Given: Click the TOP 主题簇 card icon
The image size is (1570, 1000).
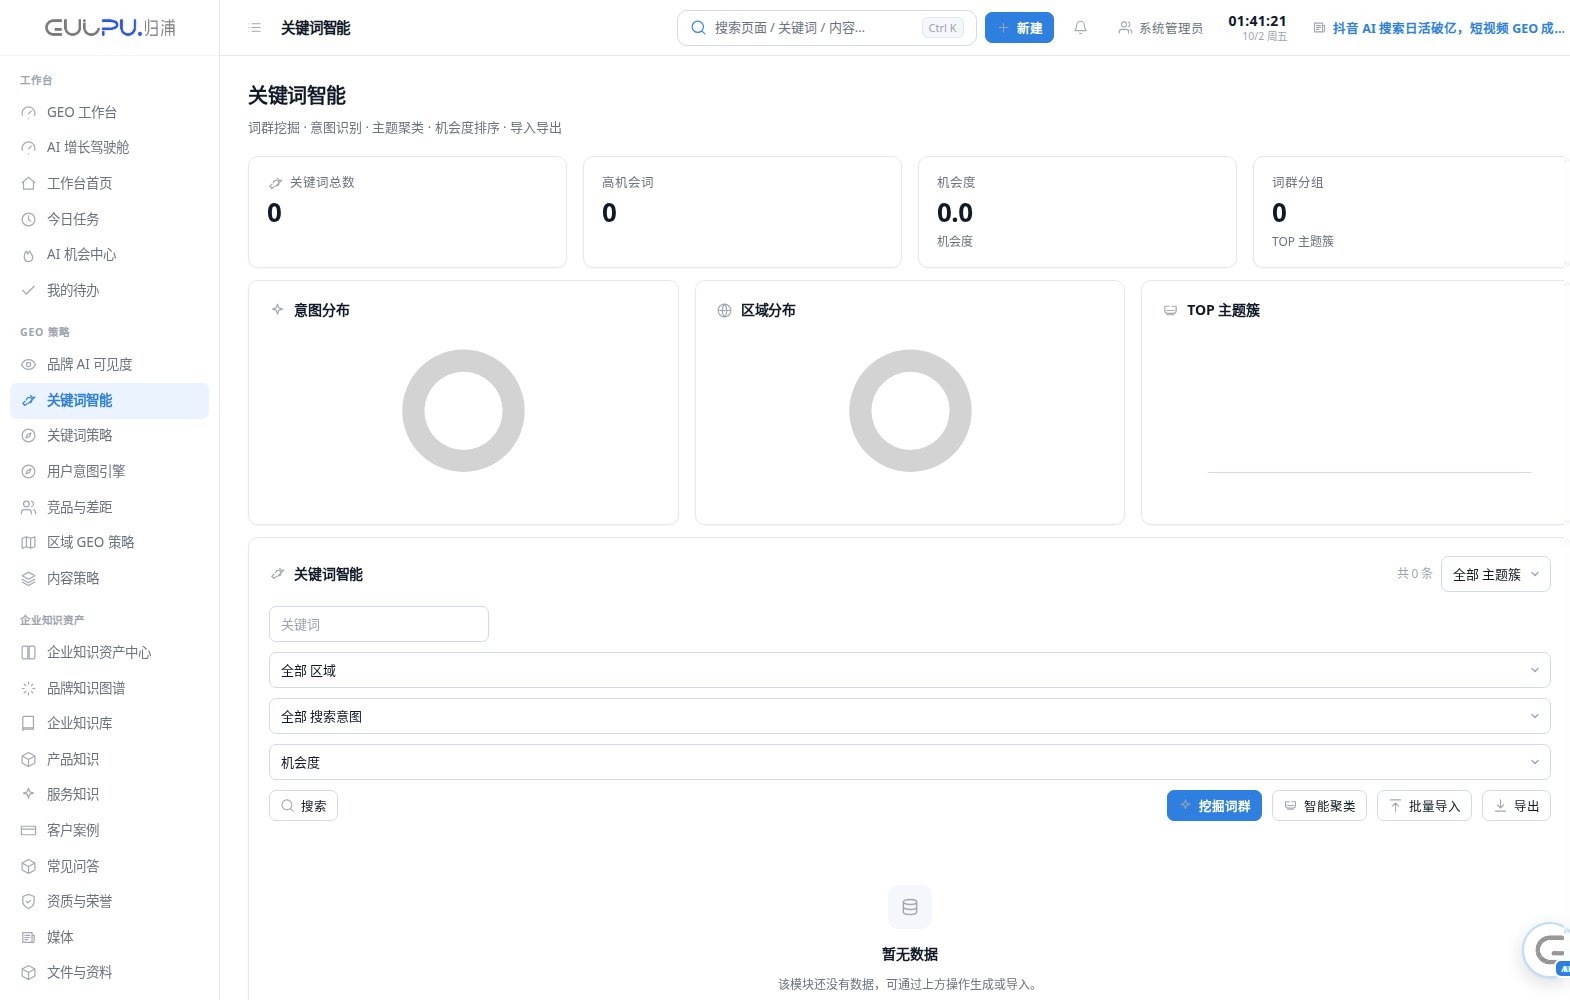Looking at the screenshot, I should [1170, 310].
